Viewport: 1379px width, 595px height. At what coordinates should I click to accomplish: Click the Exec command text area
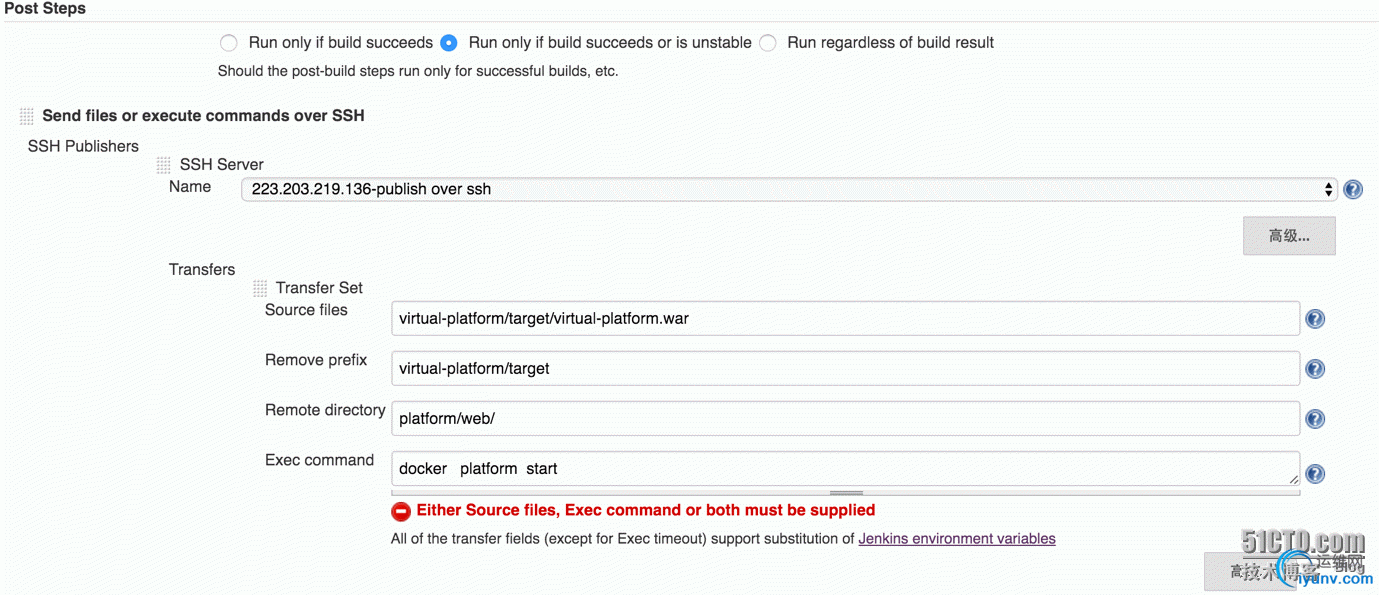846,469
